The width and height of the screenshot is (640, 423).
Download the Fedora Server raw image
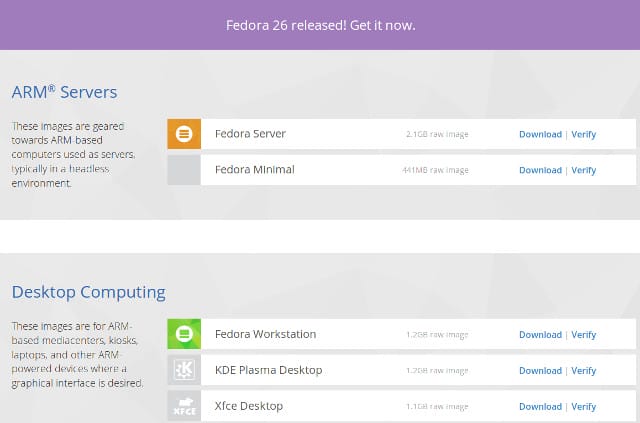[540, 134]
